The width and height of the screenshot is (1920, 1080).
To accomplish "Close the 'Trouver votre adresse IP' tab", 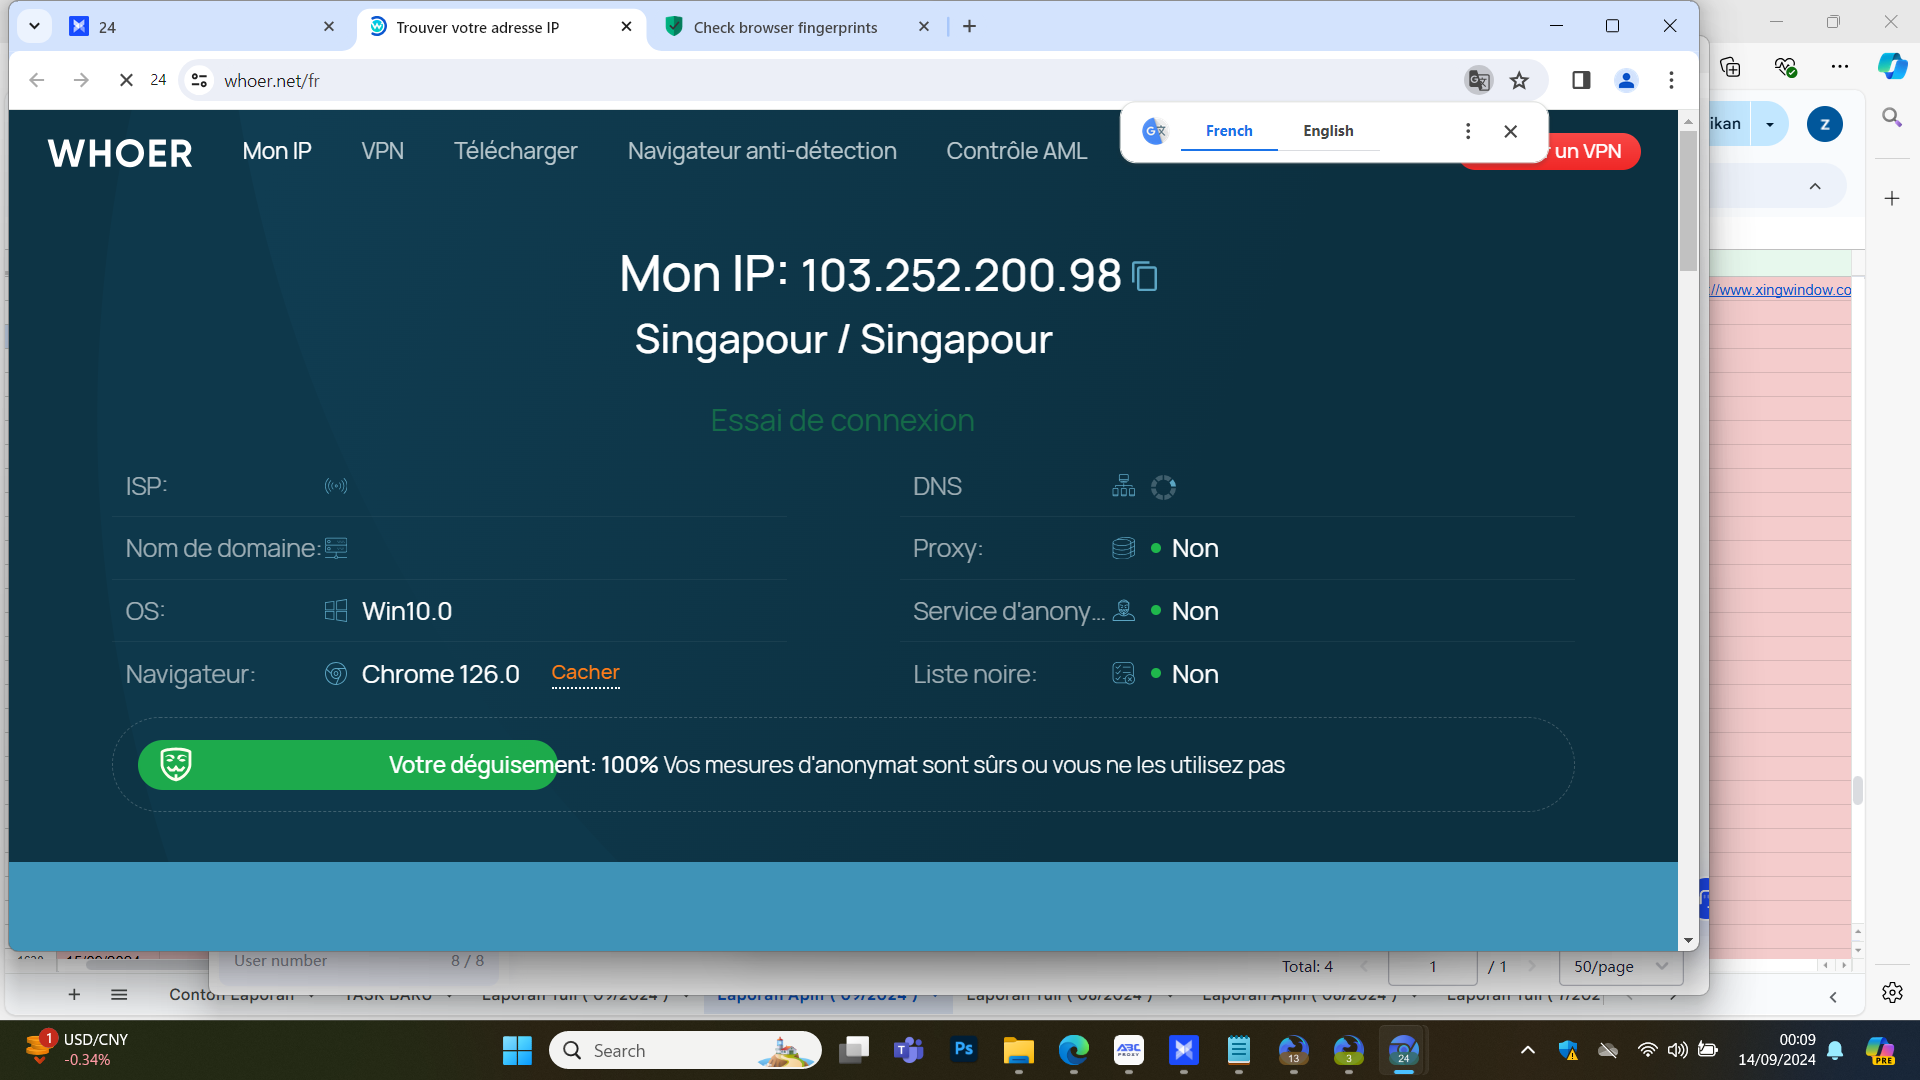I will tap(626, 27).
